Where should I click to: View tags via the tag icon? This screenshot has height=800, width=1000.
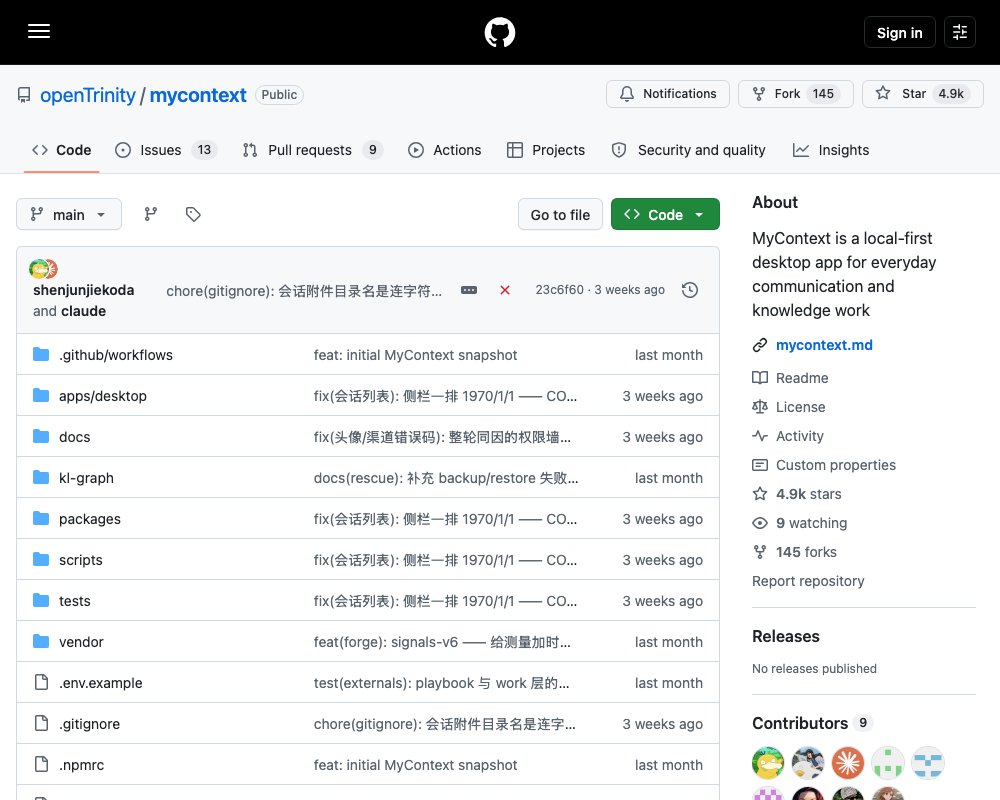click(x=193, y=214)
